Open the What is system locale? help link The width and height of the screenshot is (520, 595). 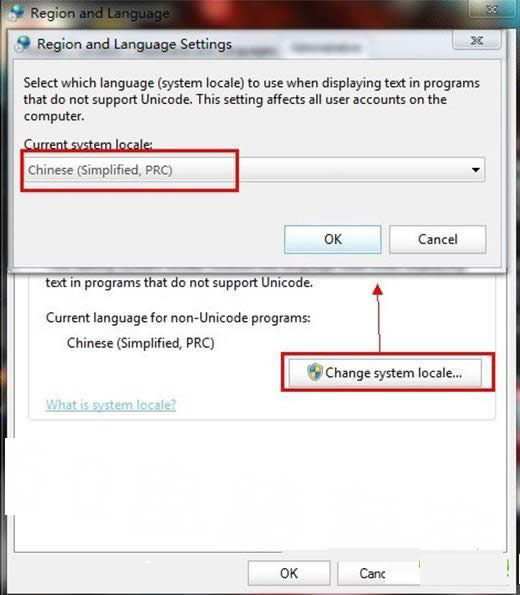(111, 405)
